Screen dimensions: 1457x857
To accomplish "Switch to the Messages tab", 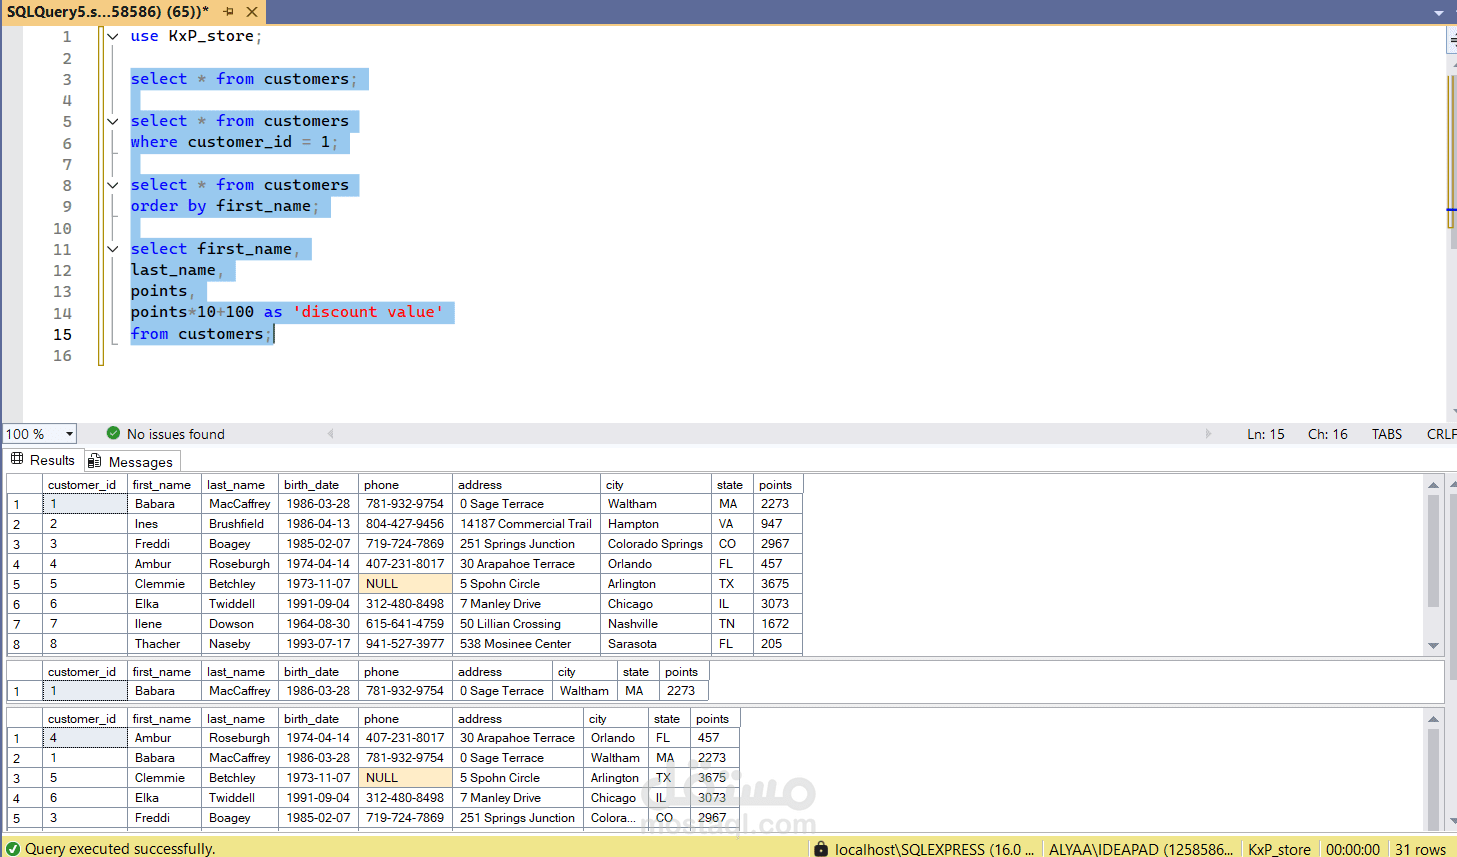I will pyautogui.click(x=131, y=461).
